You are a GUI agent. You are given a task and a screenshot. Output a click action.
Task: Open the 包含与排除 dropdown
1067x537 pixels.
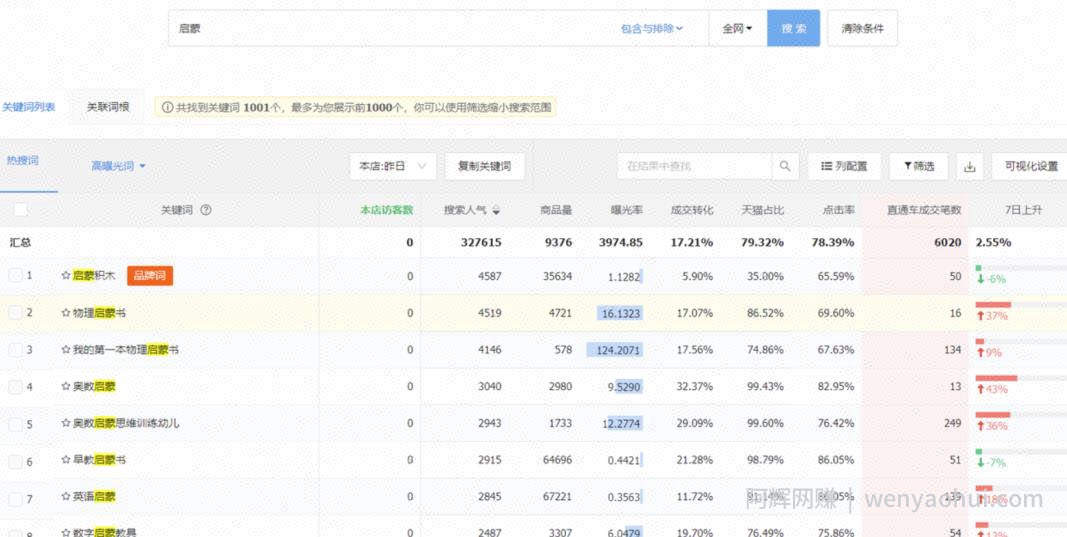pos(652,29)
